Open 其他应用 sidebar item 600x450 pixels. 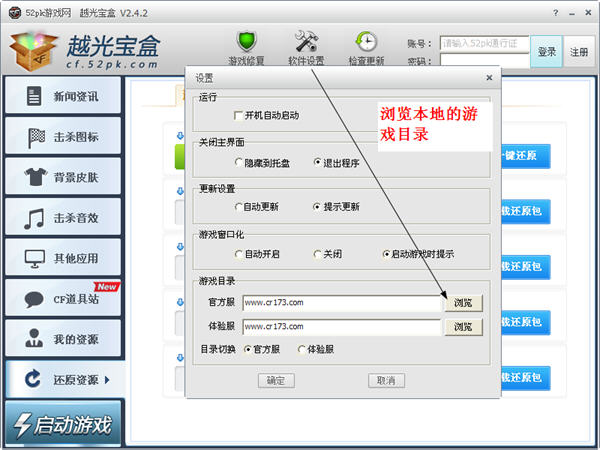63,258
